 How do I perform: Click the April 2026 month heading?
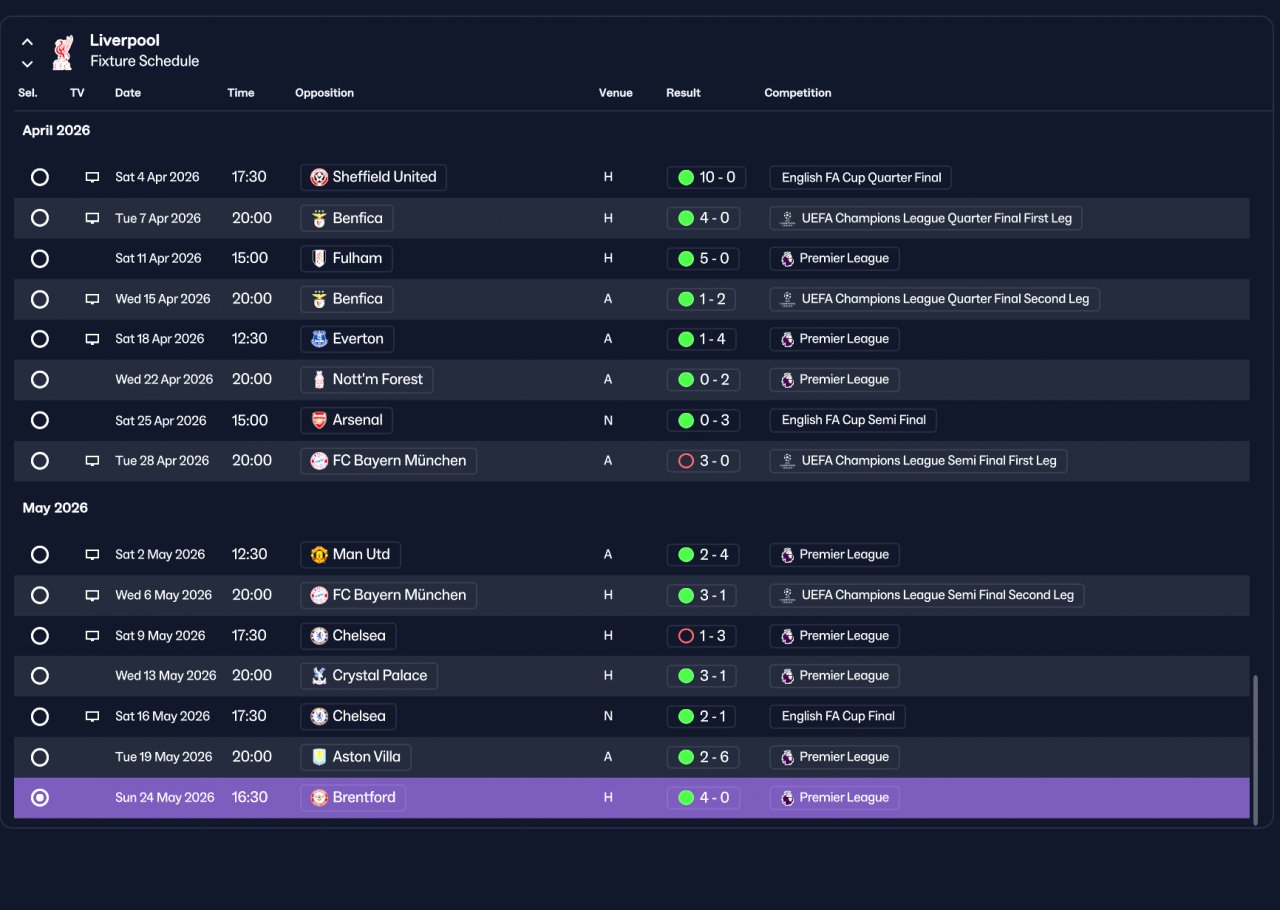pyautogui.click(x=56, y=131)
